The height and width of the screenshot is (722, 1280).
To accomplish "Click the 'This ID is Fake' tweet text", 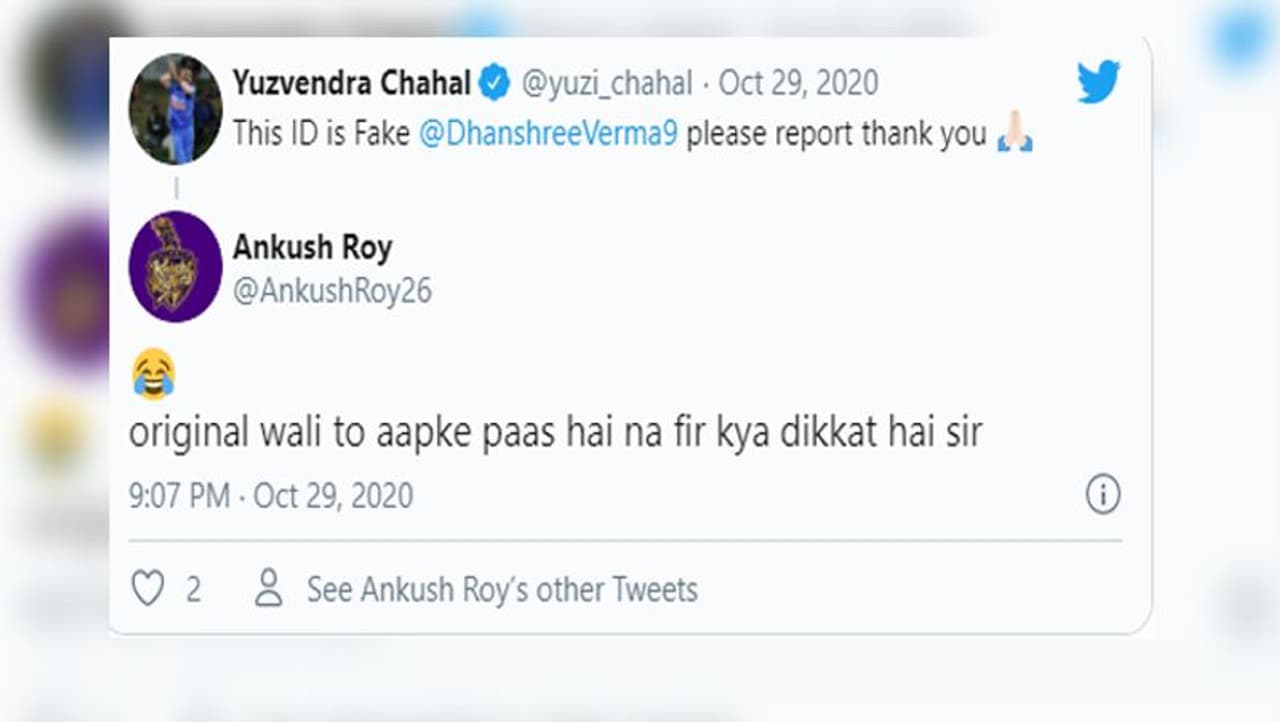I will [320, 134].
